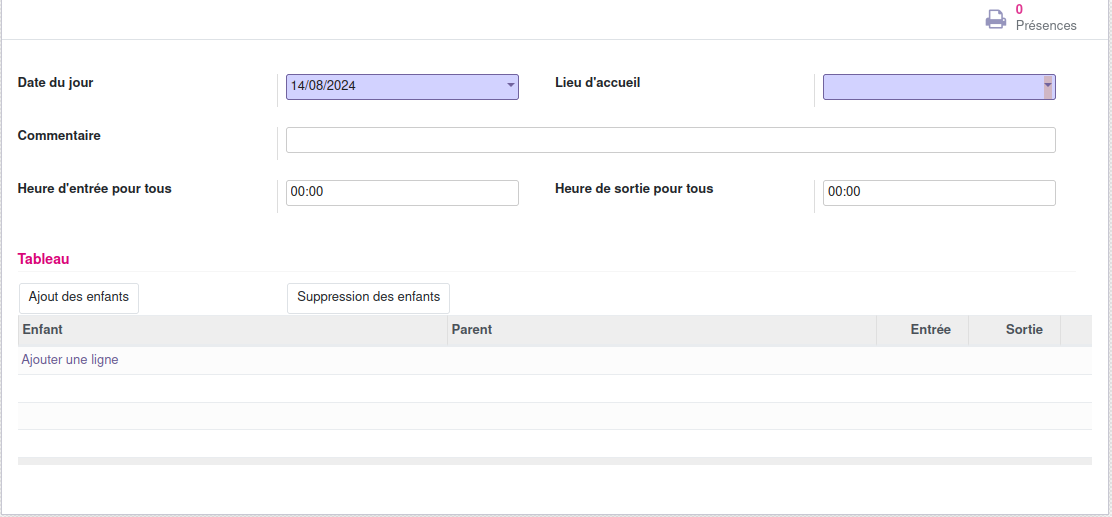1112x517 pixels.
Task: Click the printer icon beside Présences
Action: pos(995,19)
